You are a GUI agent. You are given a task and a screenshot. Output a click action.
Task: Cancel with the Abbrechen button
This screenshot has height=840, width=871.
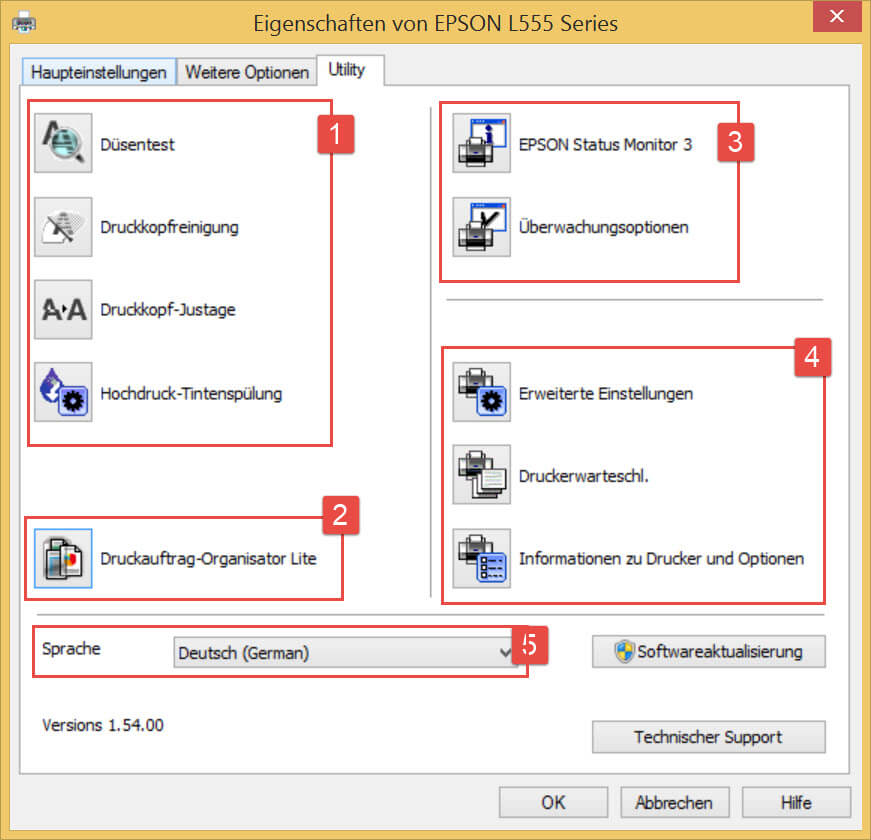(674, 802)
